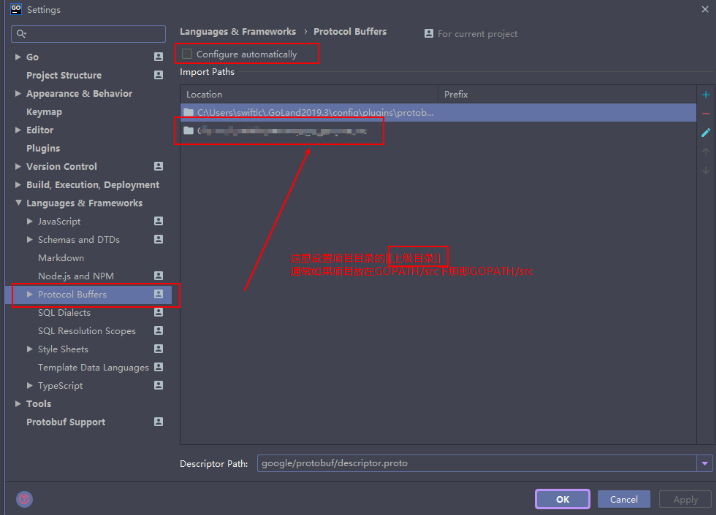Viewport: 716px width, 515px height.
Task: Click the project-level icon next to Go
Action: (x=158, y=57)
